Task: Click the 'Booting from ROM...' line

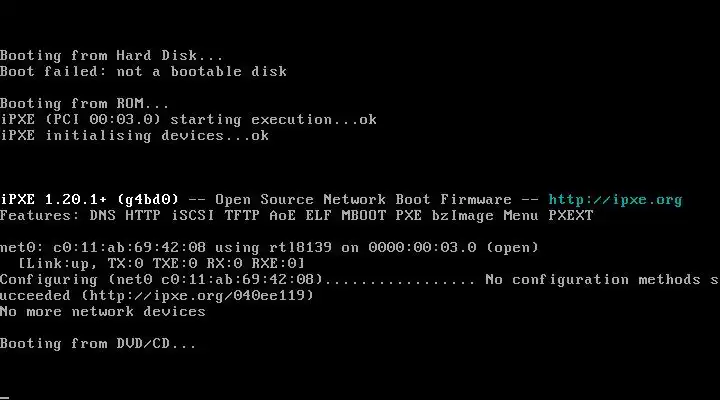Action: [x=84, y=104]
